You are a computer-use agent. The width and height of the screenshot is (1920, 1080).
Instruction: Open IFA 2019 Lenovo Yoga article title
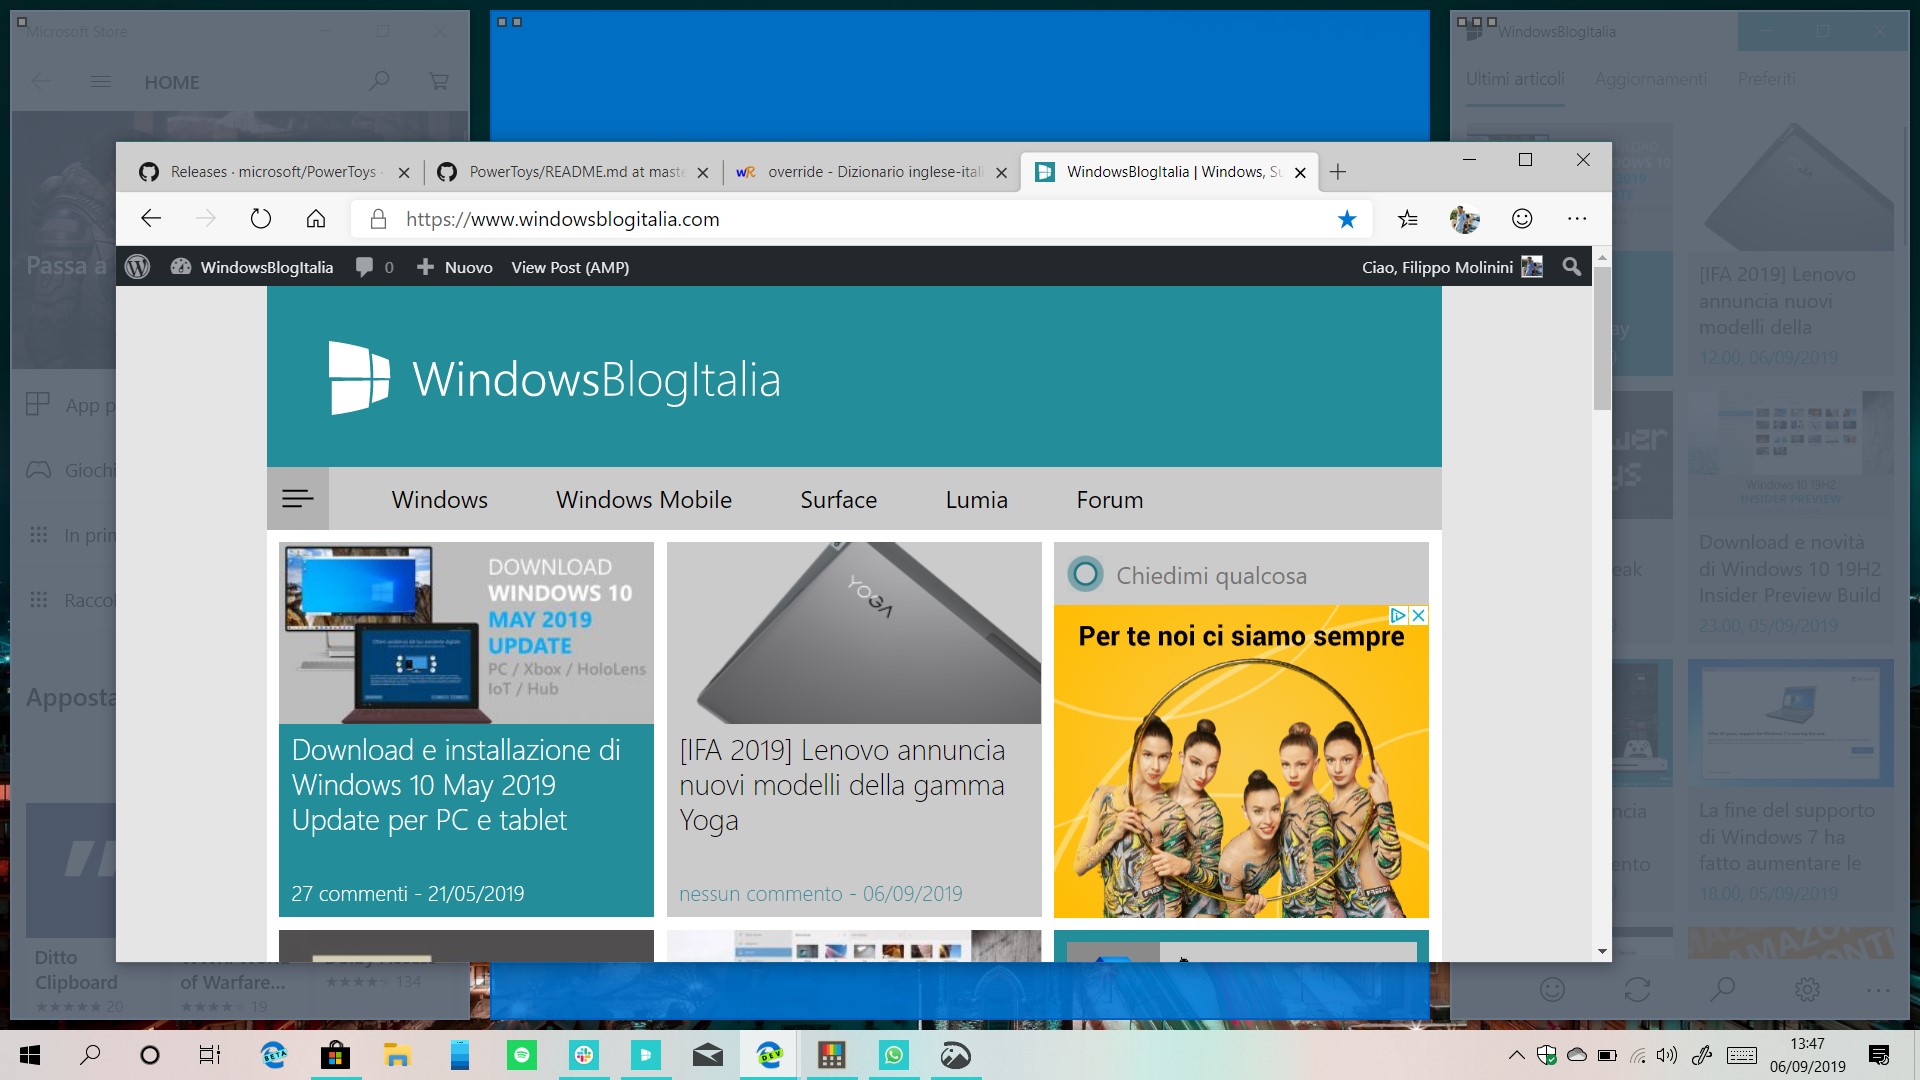[842, 785]
